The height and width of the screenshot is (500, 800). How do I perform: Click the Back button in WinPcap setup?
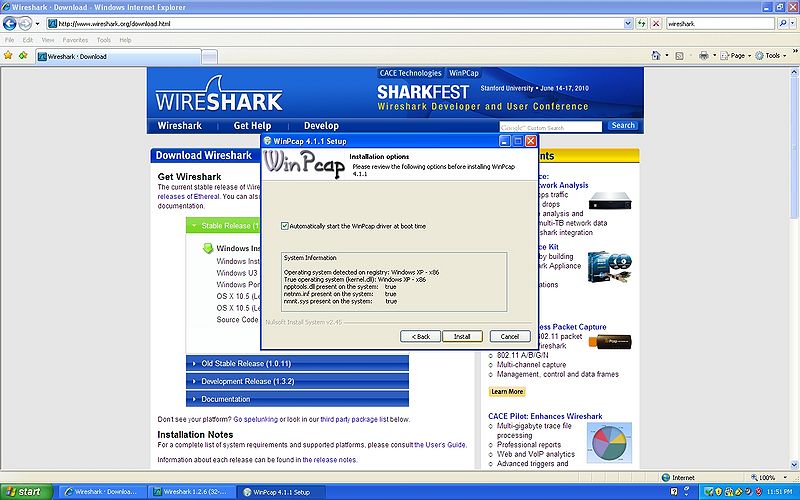420,336
